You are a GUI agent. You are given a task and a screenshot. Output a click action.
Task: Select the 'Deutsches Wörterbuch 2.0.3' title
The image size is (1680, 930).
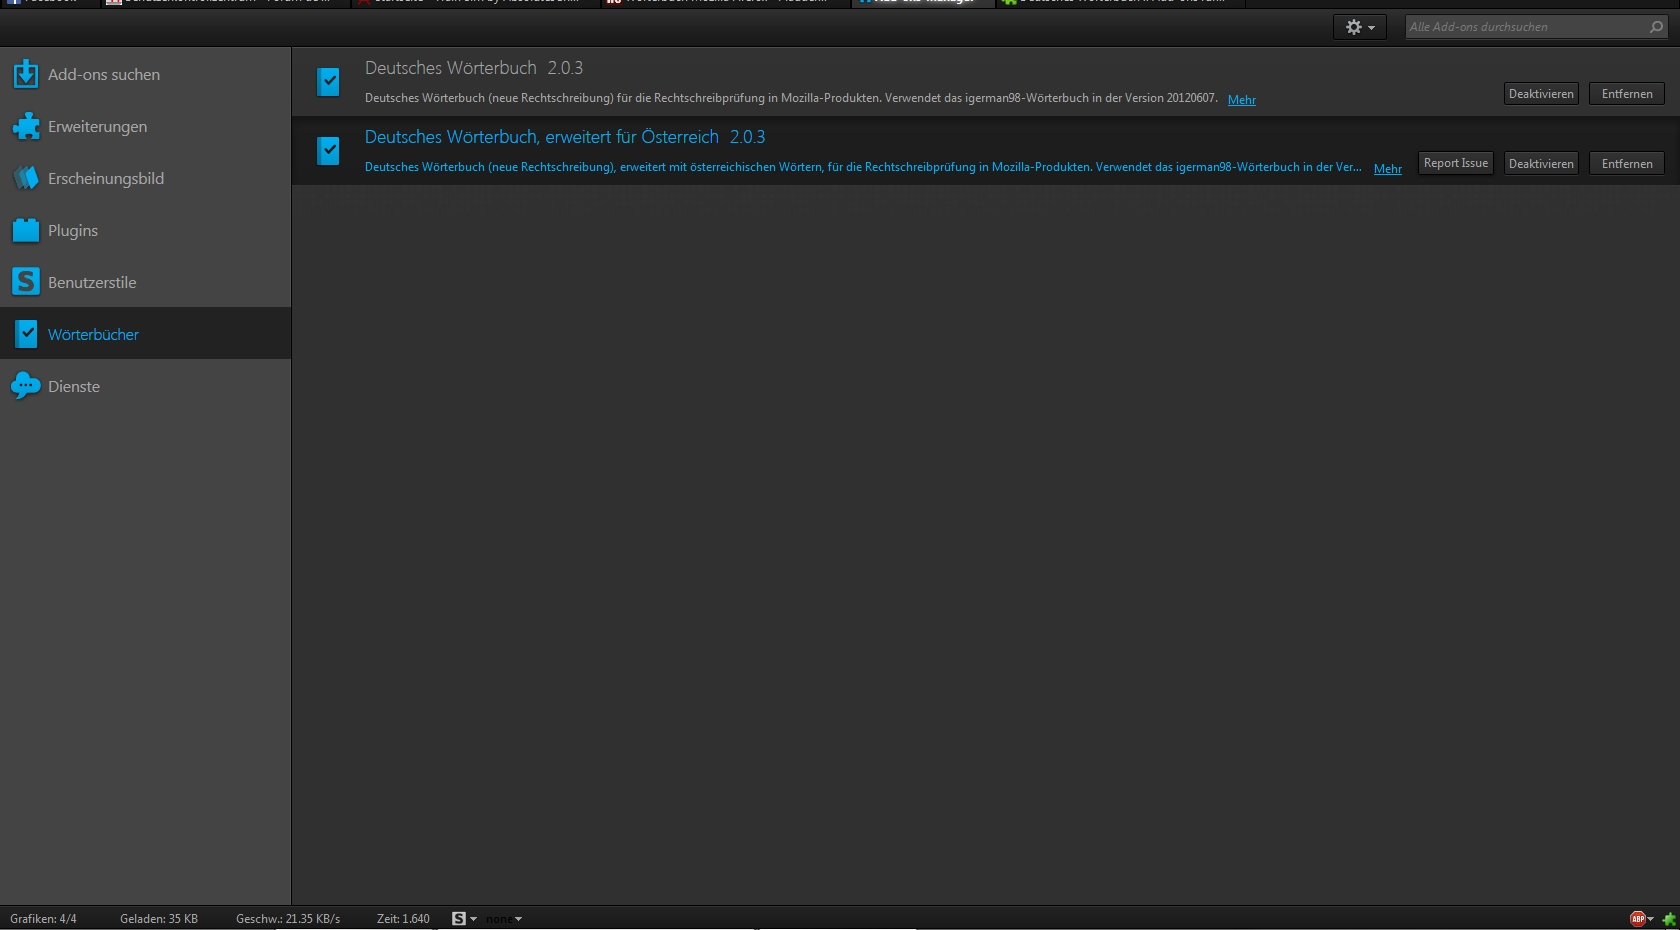click(474, 68)
